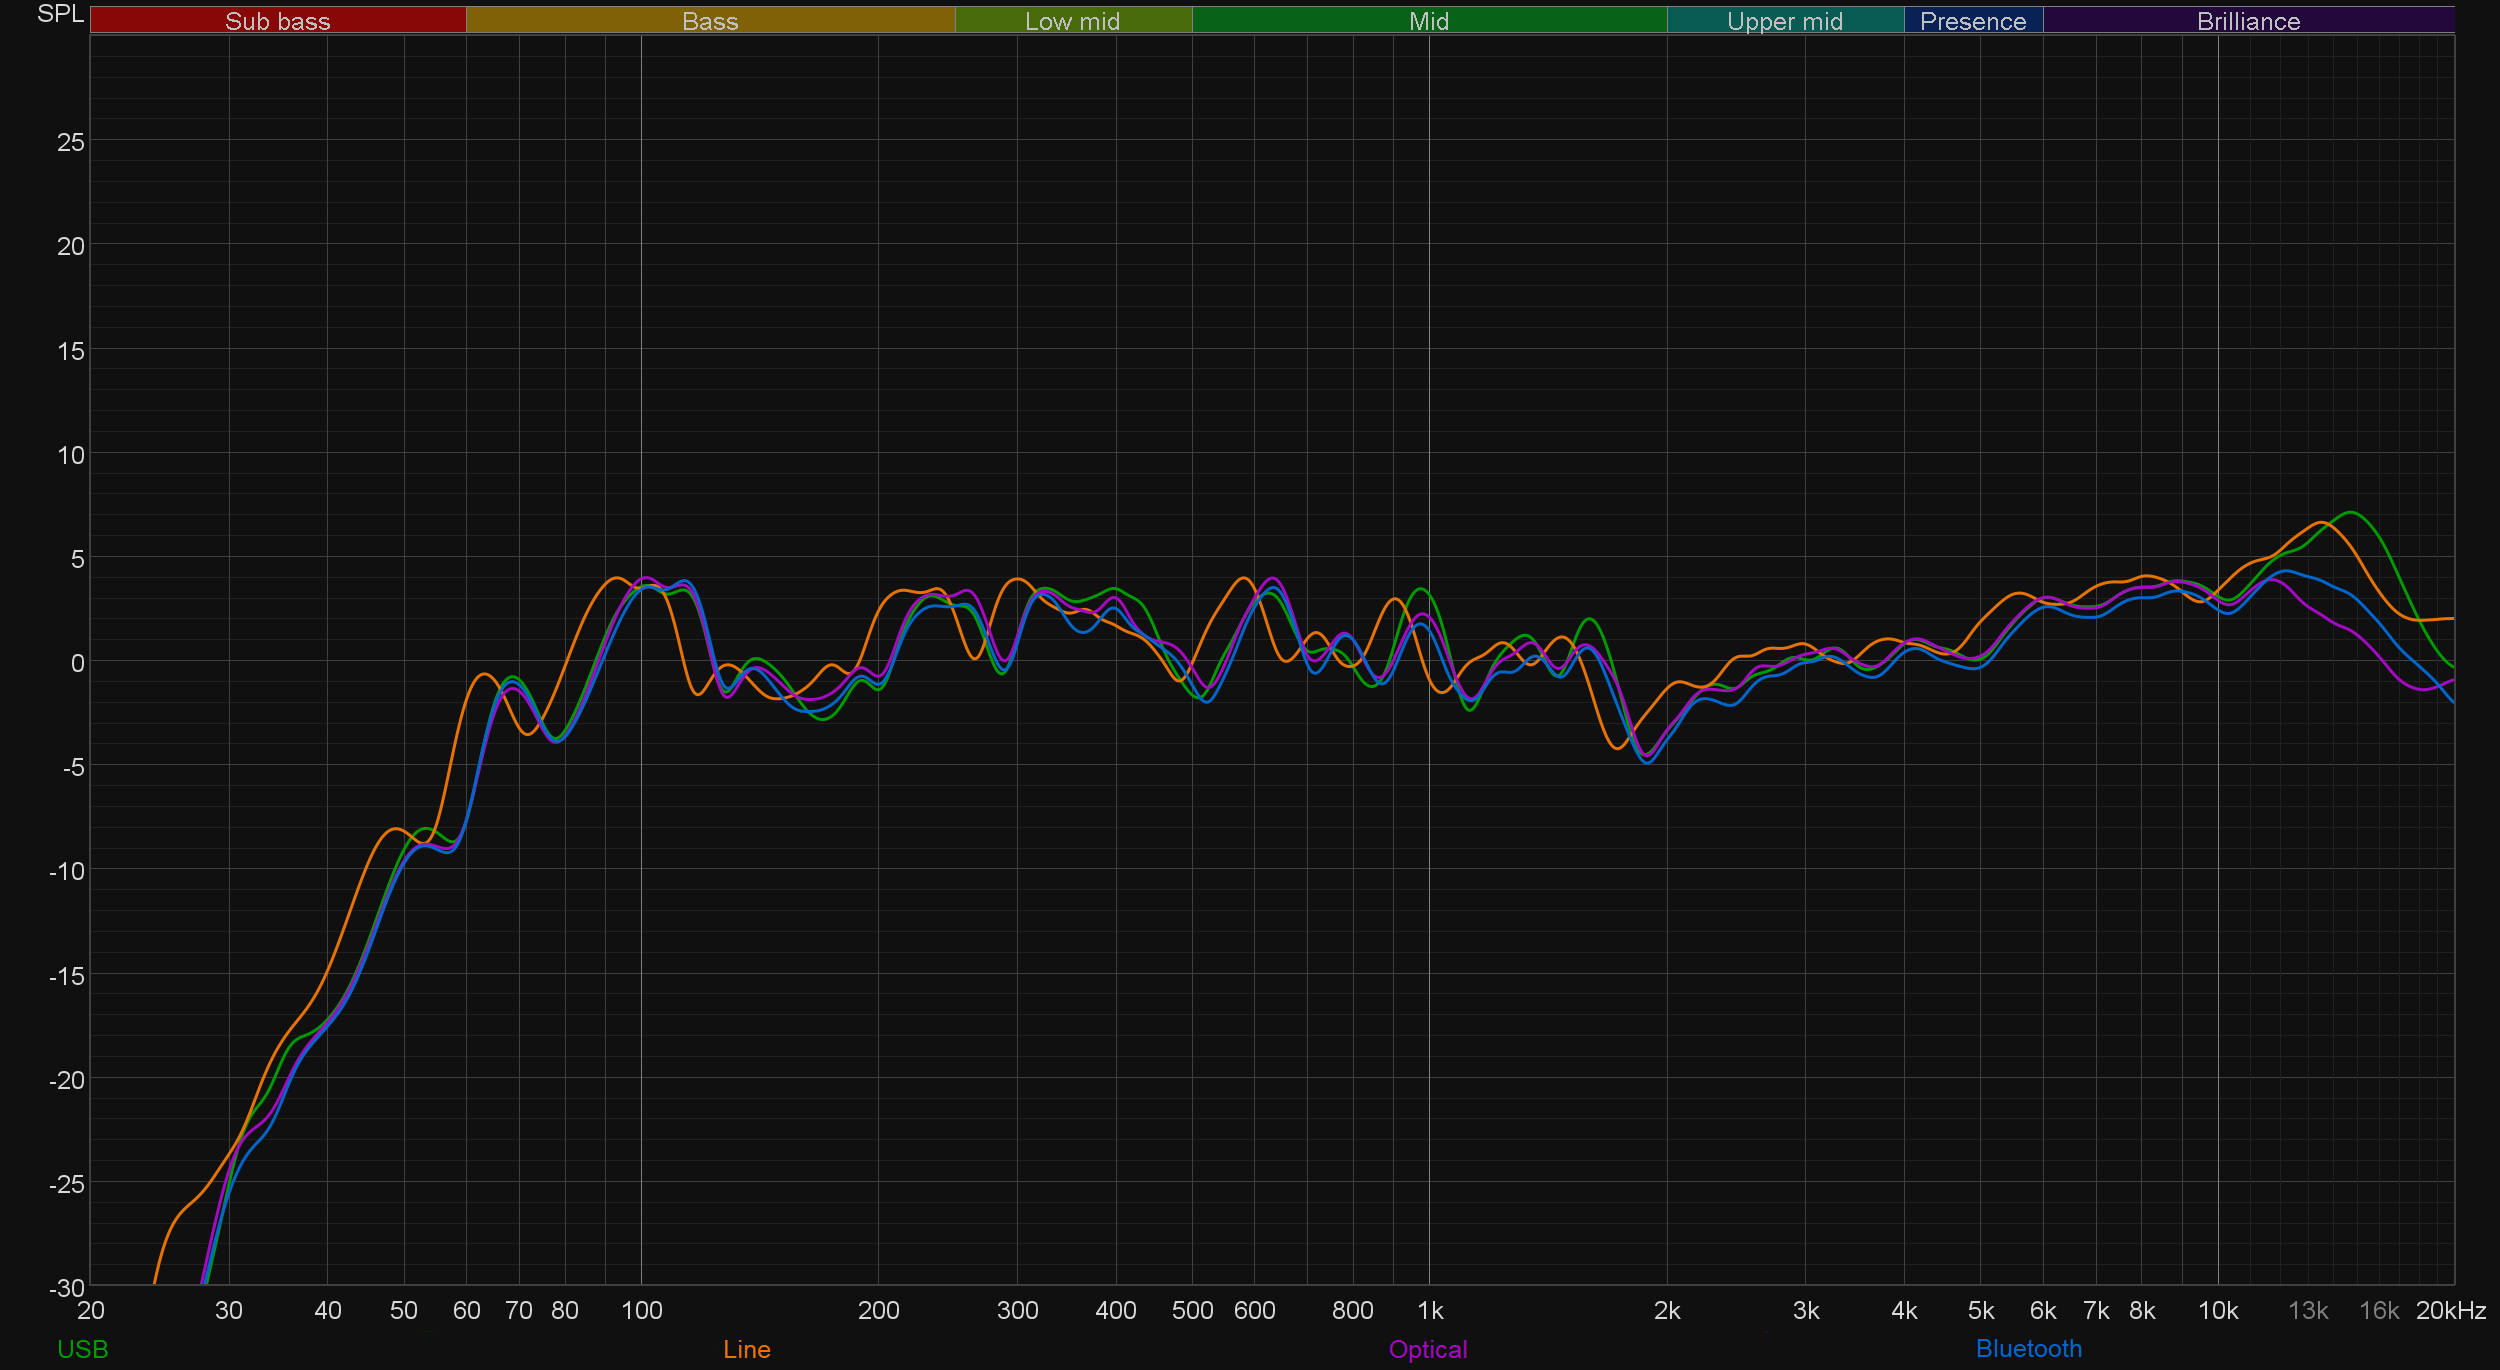The width and height of the screenshot is (2500, 1370).
Task: Click the Bass frequency band header
Action: [710, 21]
